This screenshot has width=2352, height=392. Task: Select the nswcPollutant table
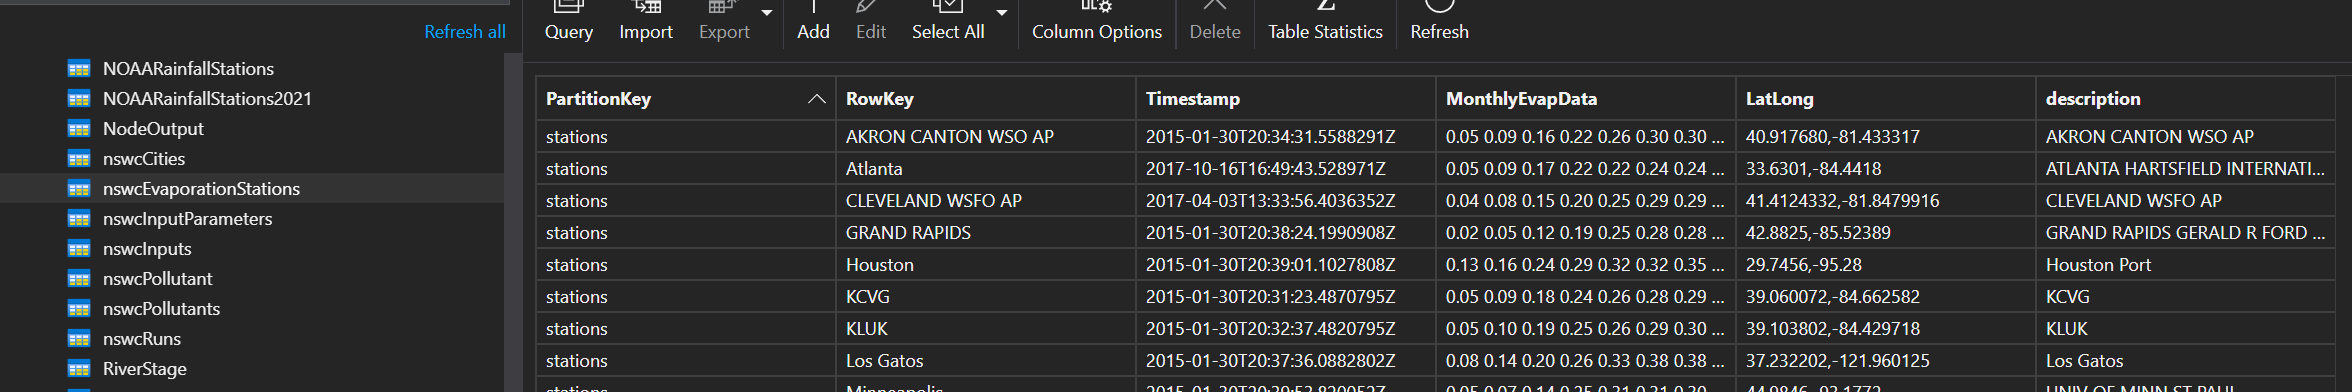click(158, 279)
